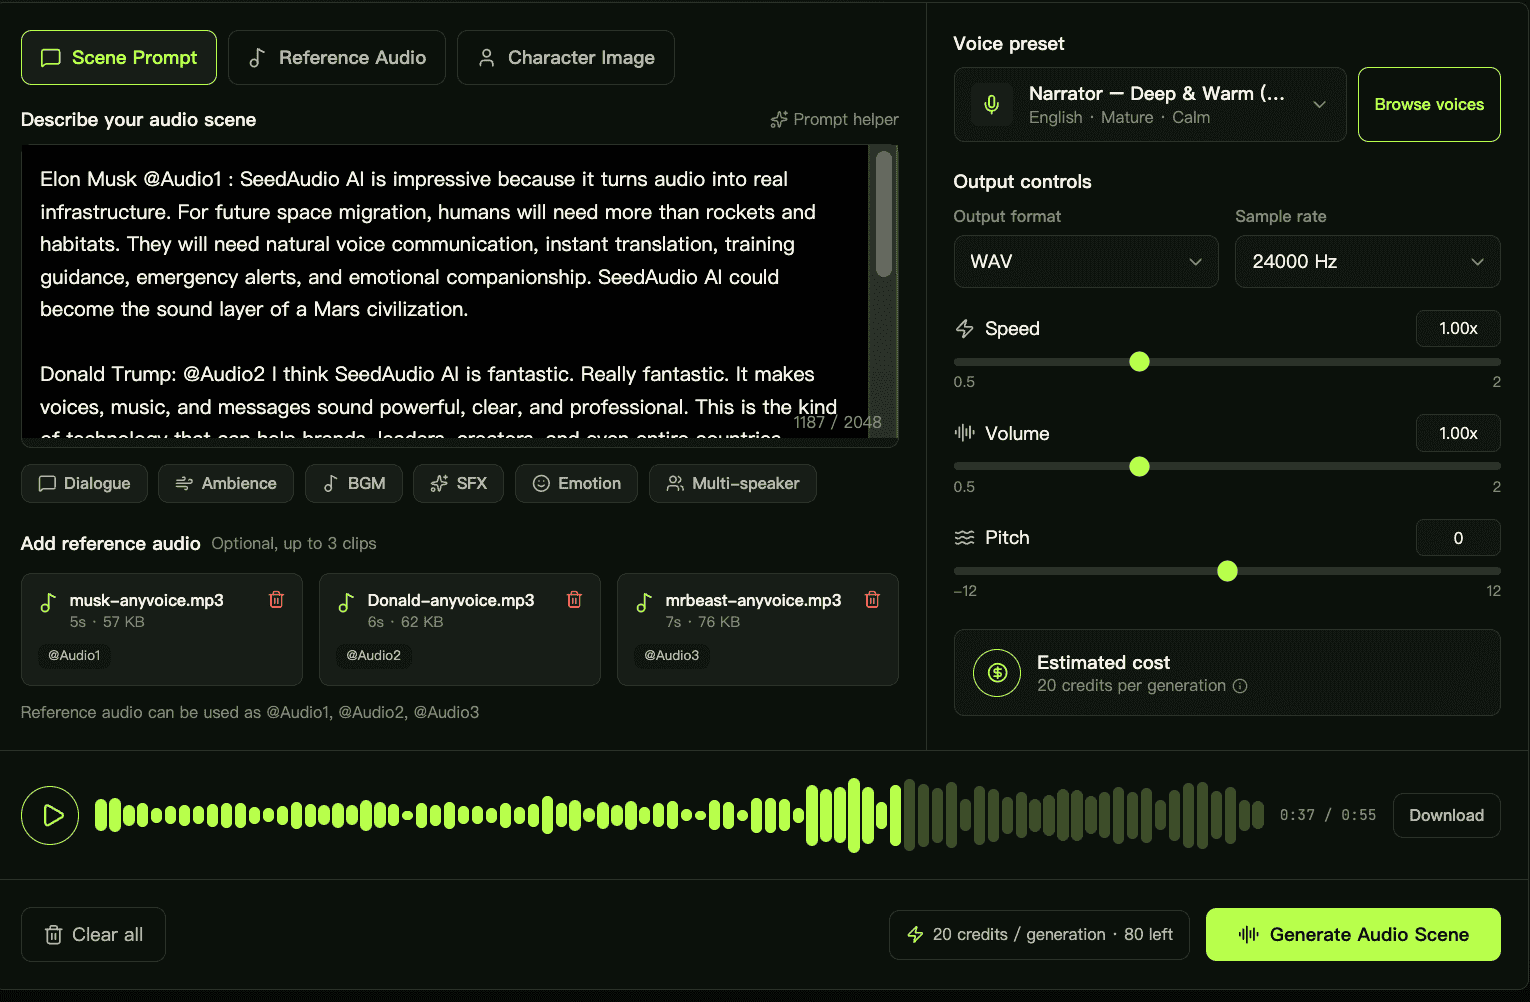Screen dimensions: 1530x1002
Task: Click the Clear all button
Action: click(x=93, y=935)
